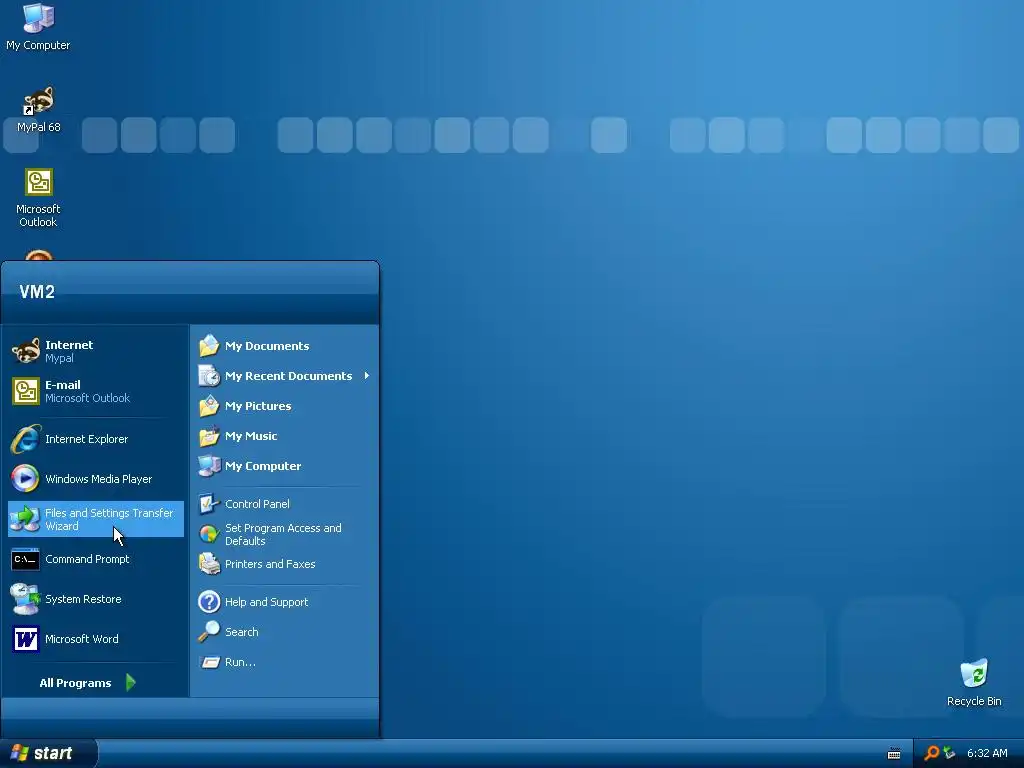Image resolution: width=1024 pixels, height=768 pixels.
Task: Click the Control Panel text label
Action: point(257,504)
